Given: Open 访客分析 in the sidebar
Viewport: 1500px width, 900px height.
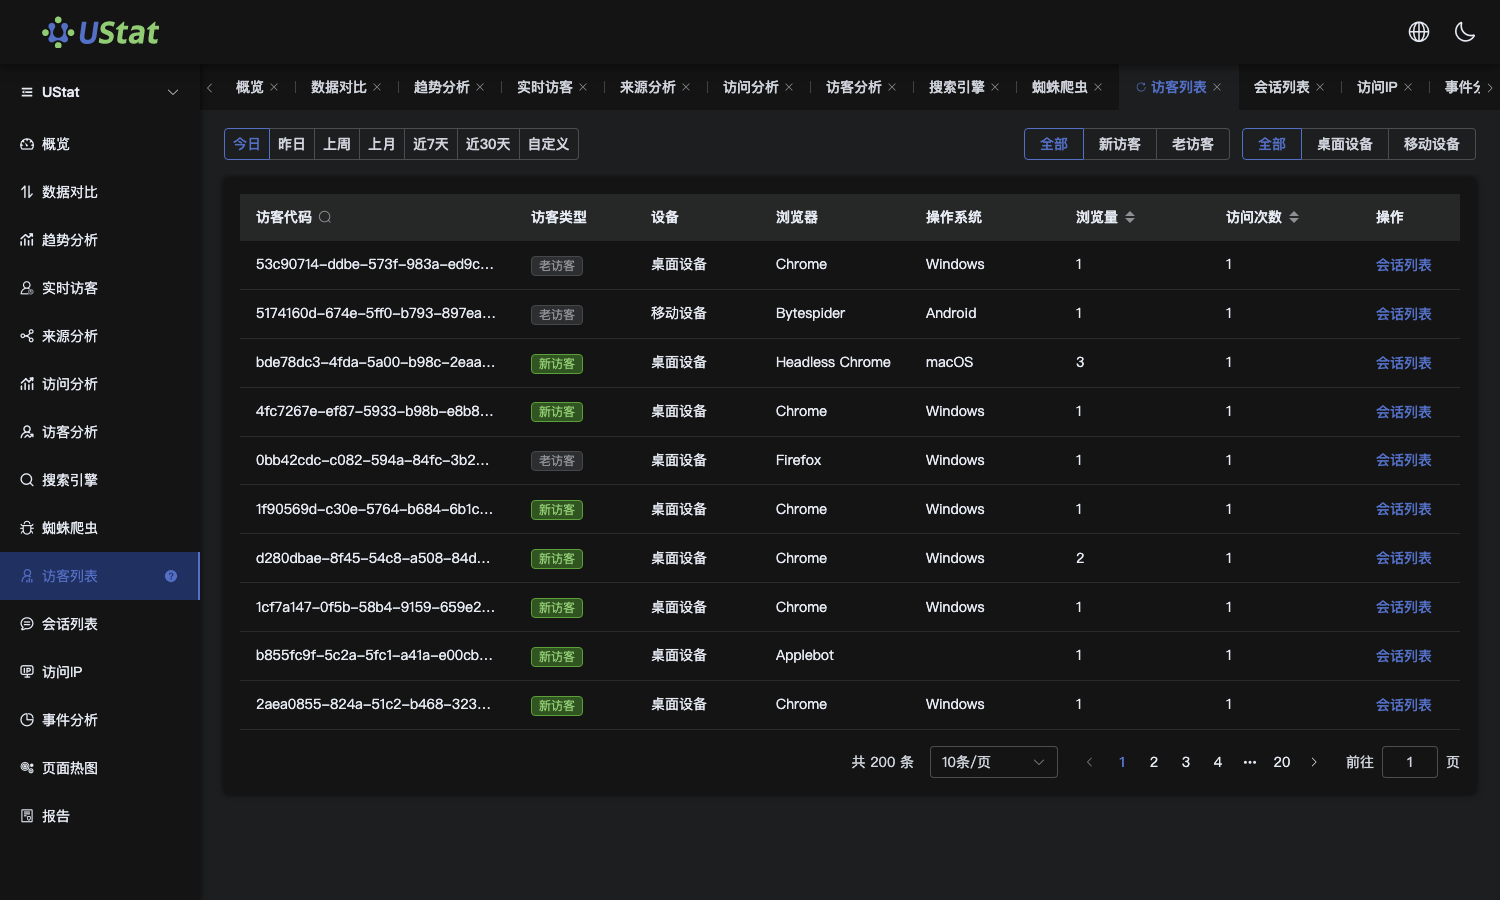Looking at the screenshot, I should pos(100,432).
